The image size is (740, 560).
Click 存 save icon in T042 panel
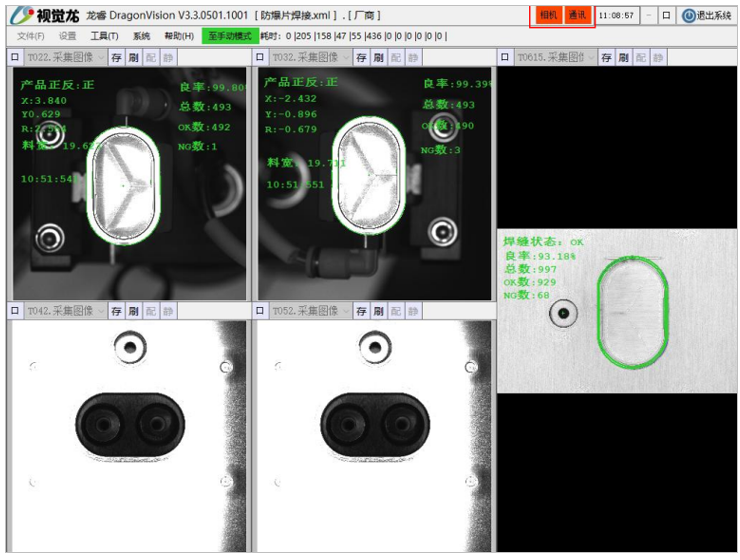[116, 311]
